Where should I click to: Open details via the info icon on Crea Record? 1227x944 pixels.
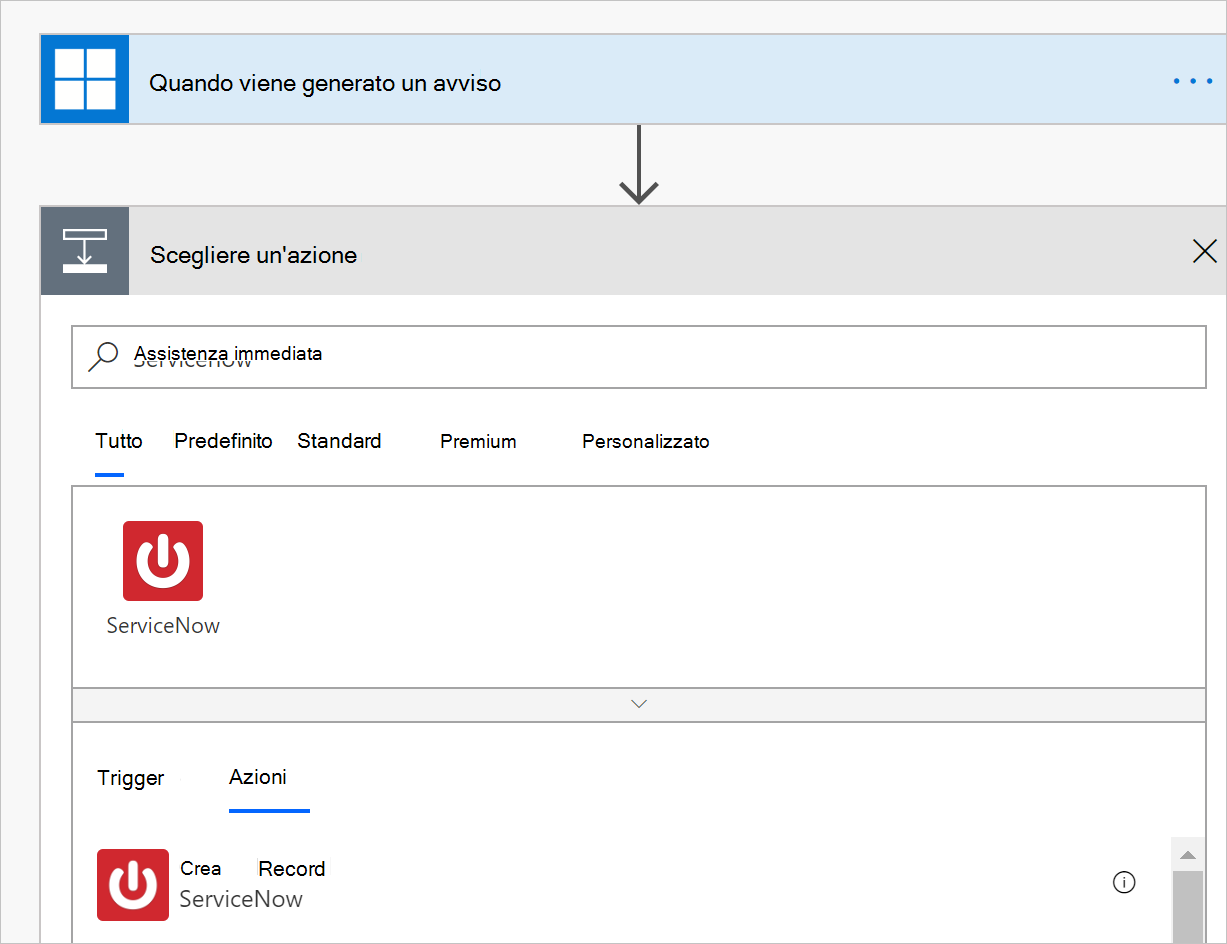[1124, 882]
